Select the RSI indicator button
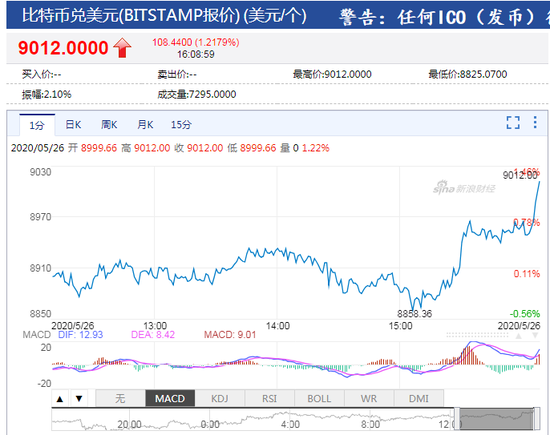The height and width of the screenshot is (435, 550). click(270, 399)
